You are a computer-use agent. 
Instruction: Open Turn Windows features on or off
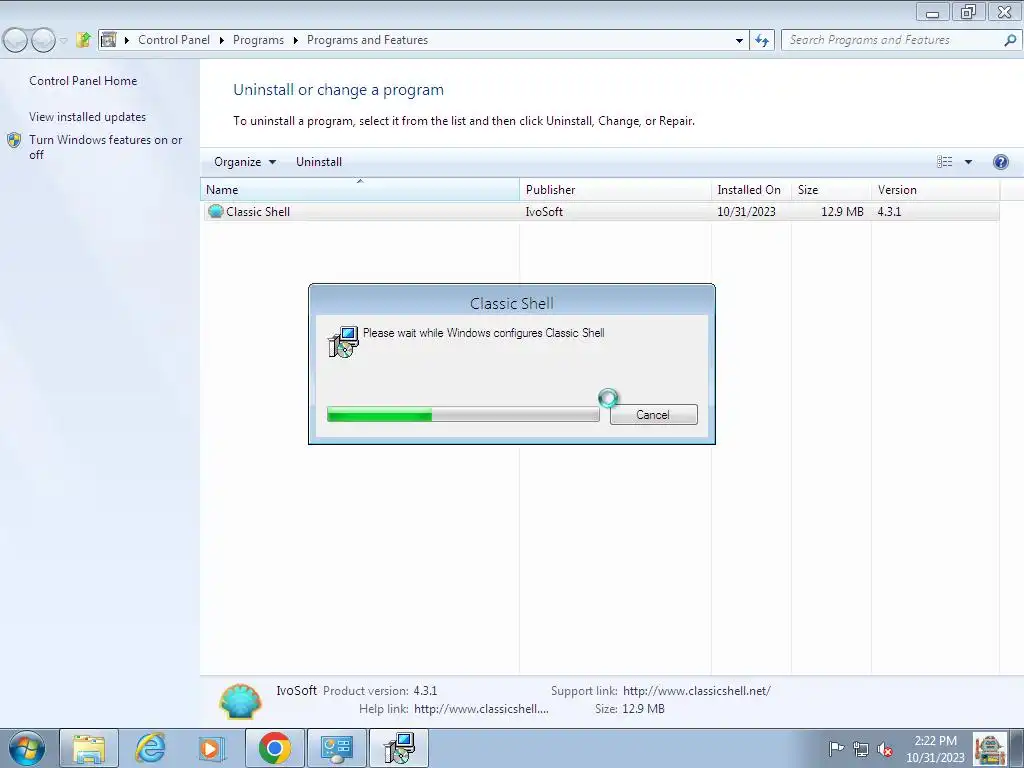[106, 147]
